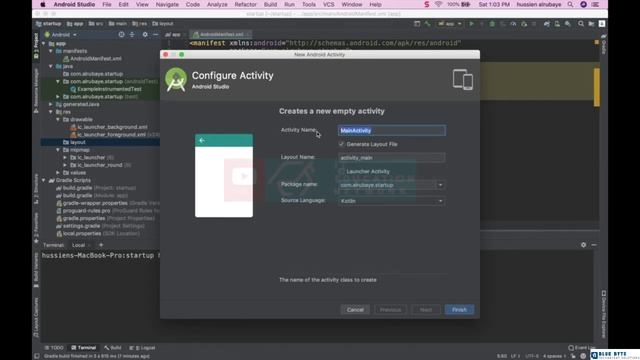Click the activity preview thumbnail

[224, 176]
